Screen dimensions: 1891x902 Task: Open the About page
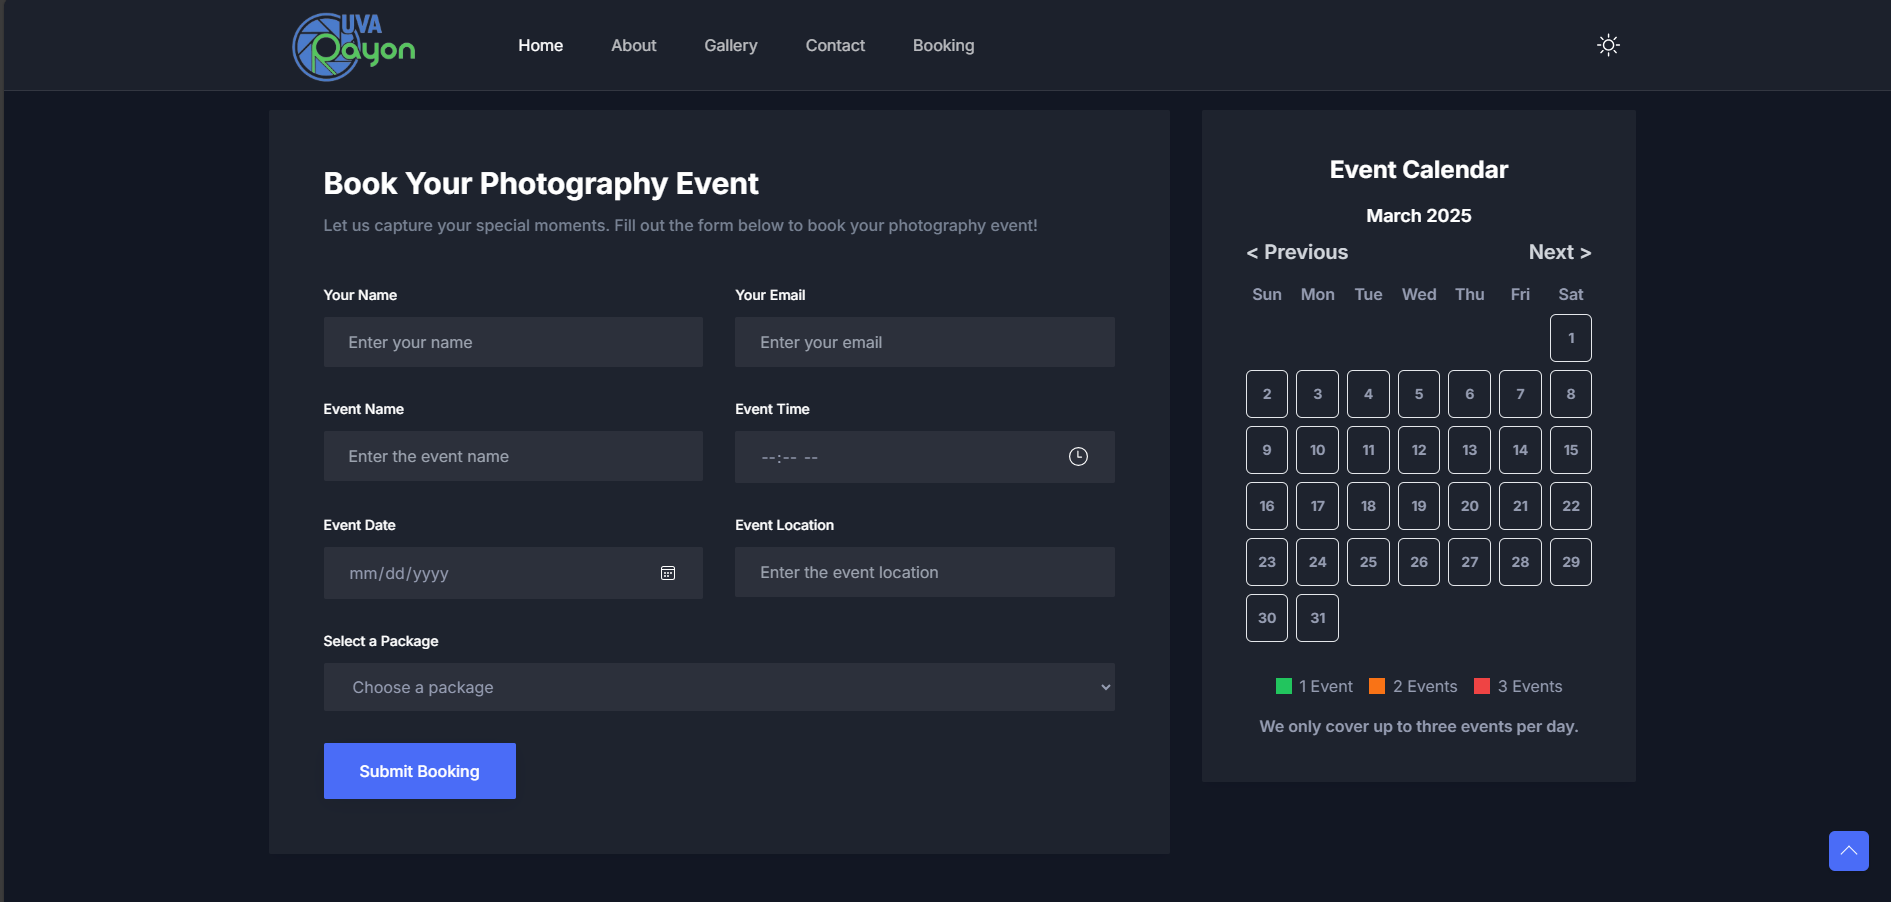click(x=633, y=45)
